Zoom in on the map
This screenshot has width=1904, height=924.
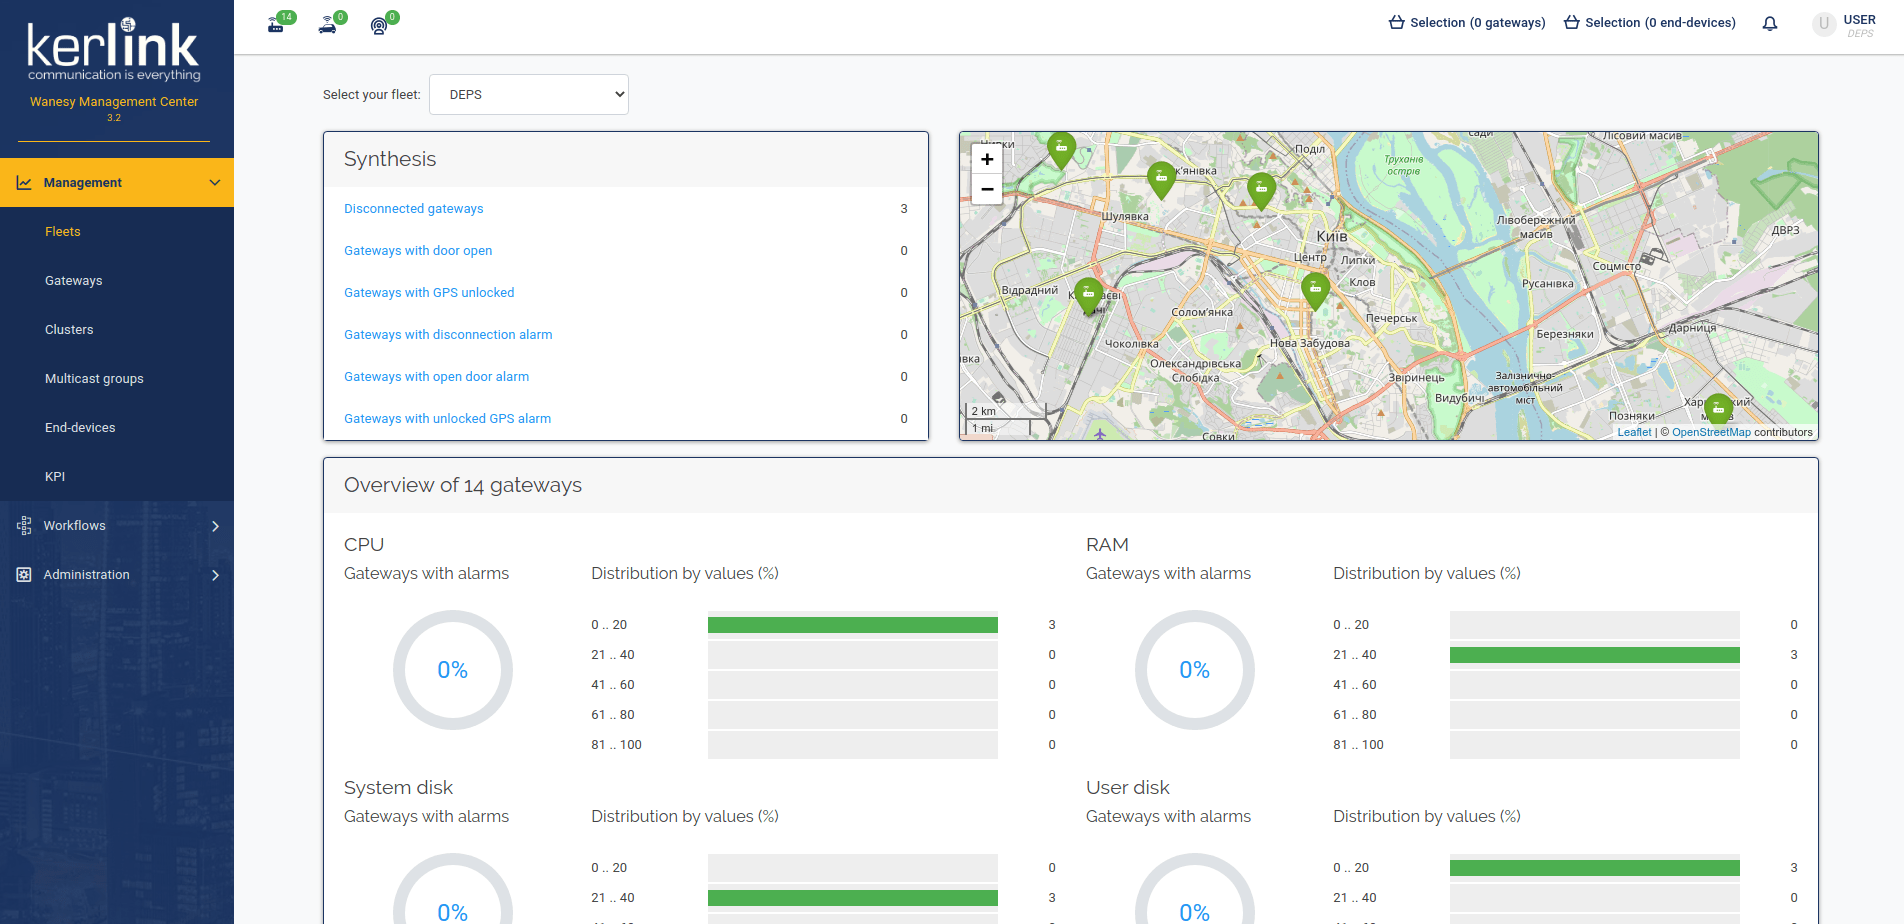987,160
